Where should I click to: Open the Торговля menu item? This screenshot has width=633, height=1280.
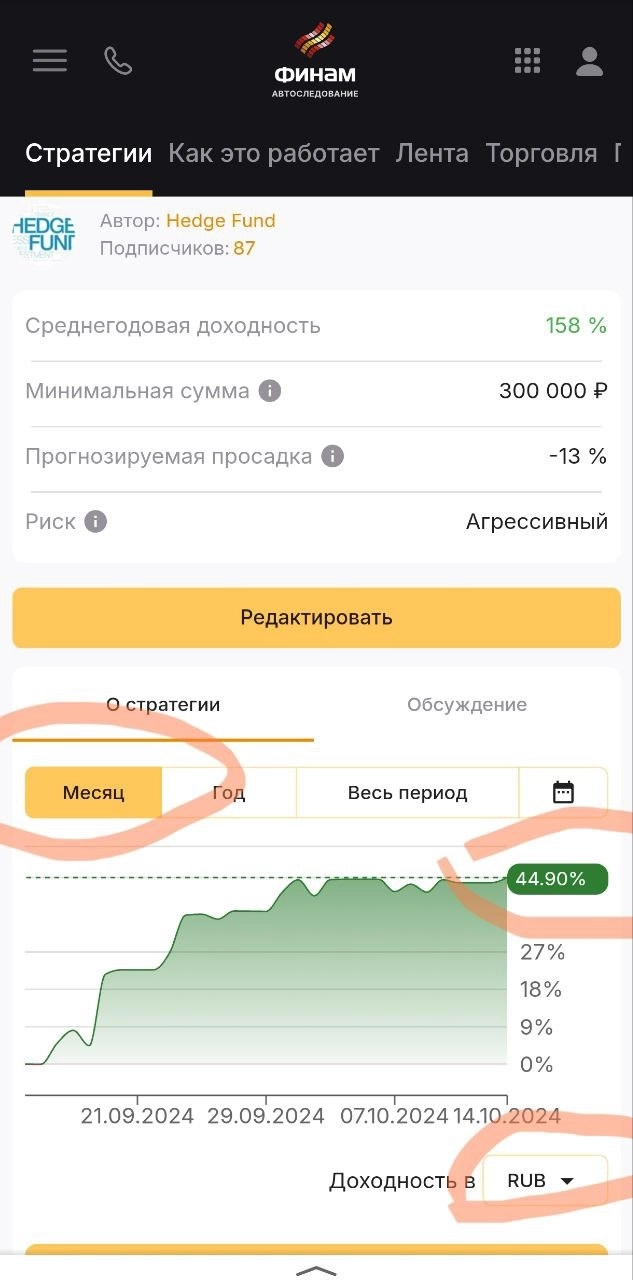click(x=541, y=153)
